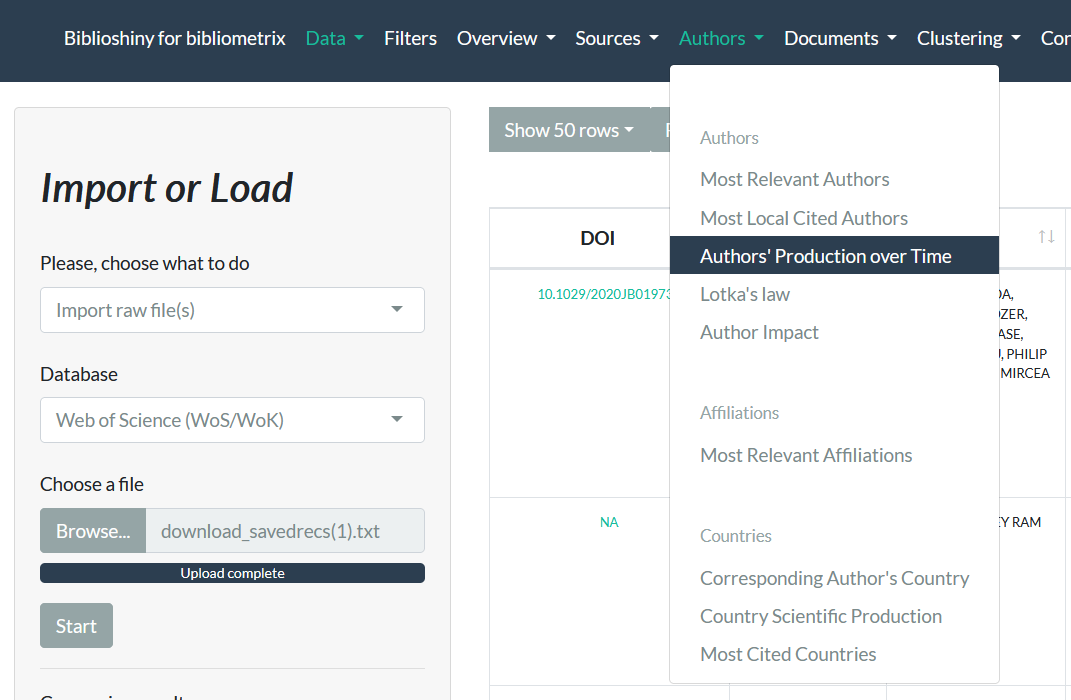Open Lotka's law analysis
This screenshot has width=1071, height=700.
pos(744,294)
